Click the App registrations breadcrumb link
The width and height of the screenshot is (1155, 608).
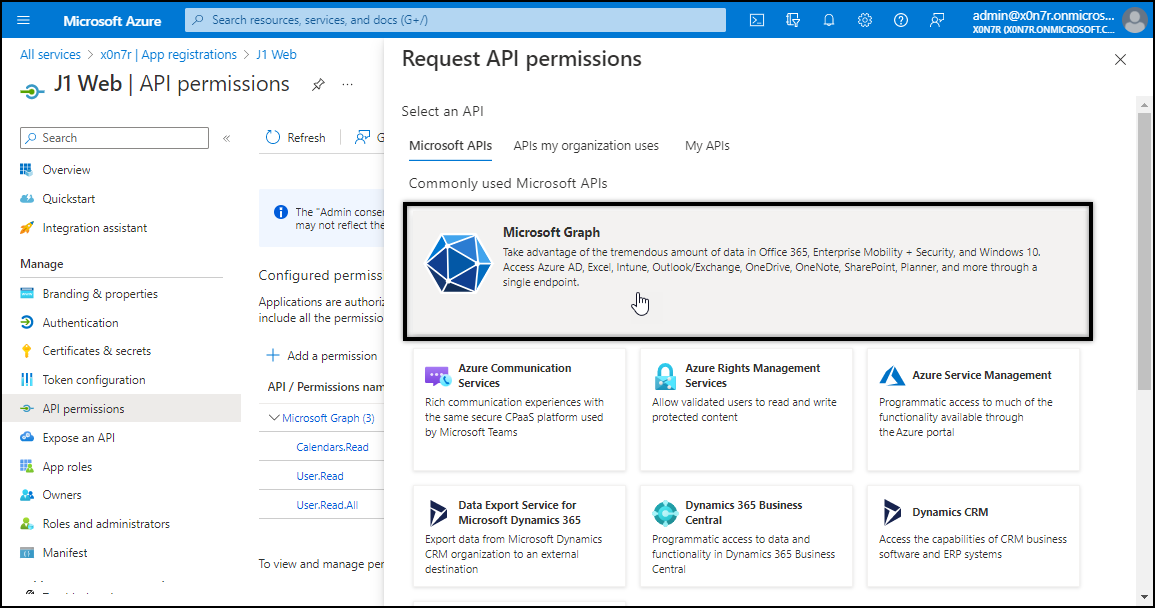pyautogui.click(x=168, y=55)
